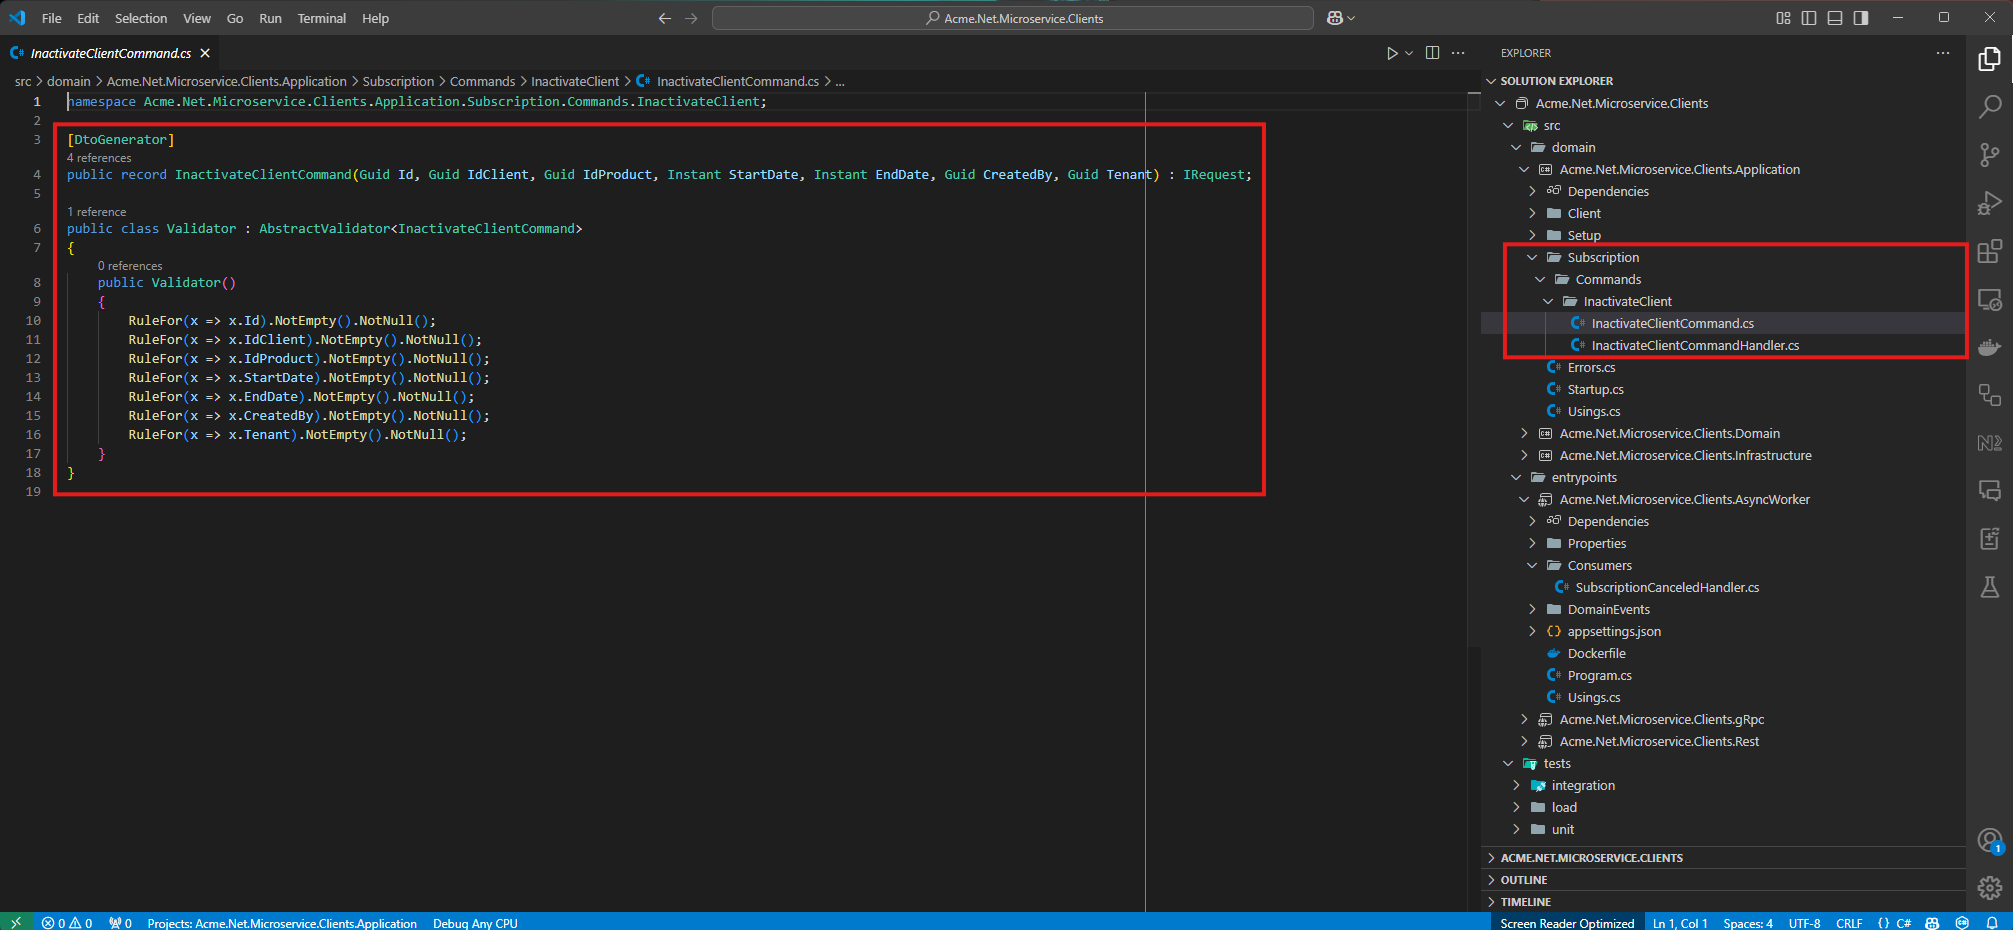Click Projects status bar entry
Viewport: 2013px width, 930px height.
282,922
